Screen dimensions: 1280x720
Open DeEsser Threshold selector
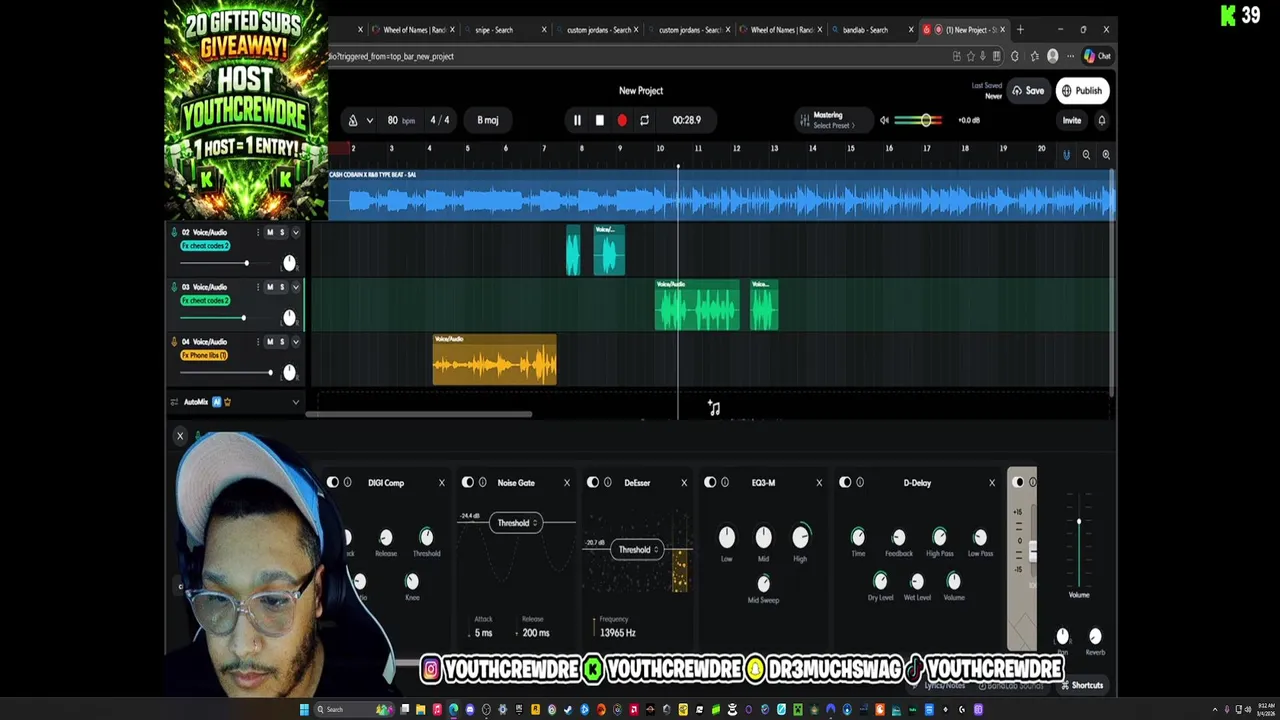tap(637, 550)
